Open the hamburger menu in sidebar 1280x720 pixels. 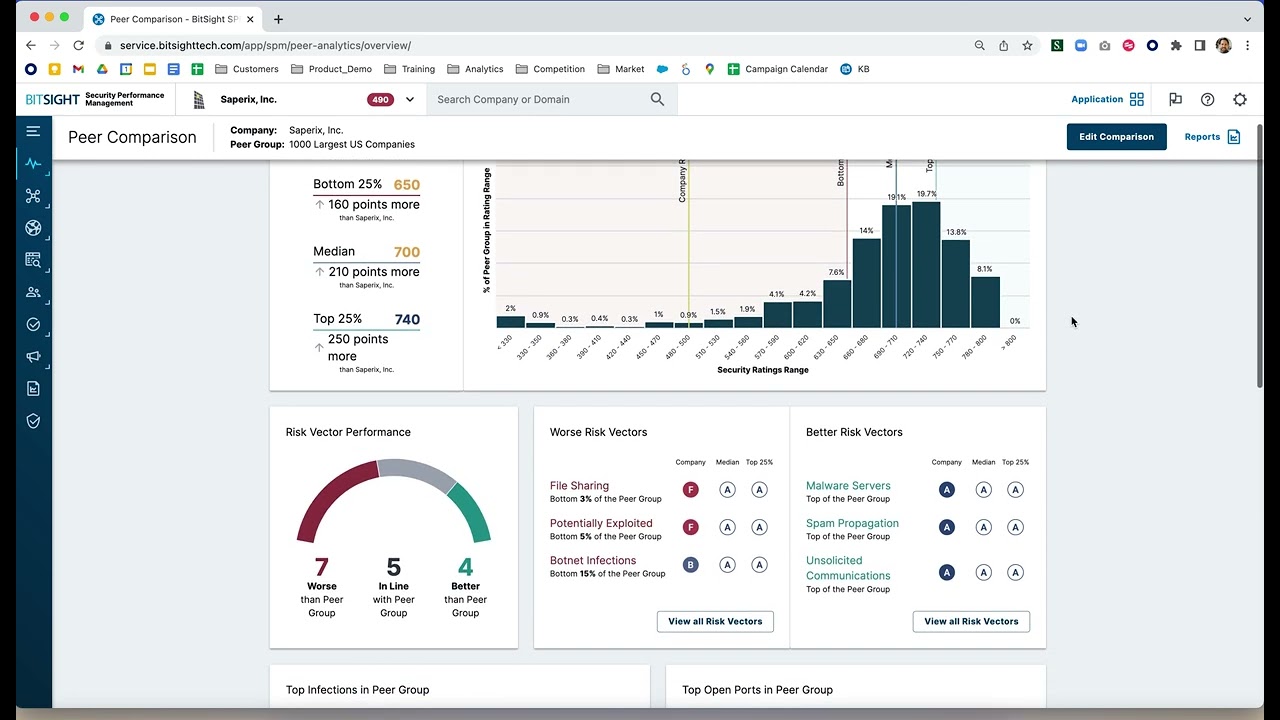(x=33, y=131)
